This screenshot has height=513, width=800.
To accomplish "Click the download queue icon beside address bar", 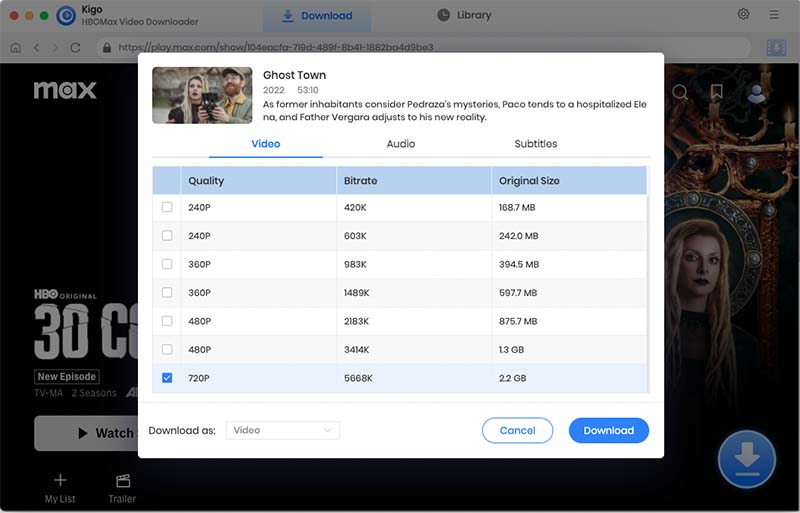I will tap(776, 47).
